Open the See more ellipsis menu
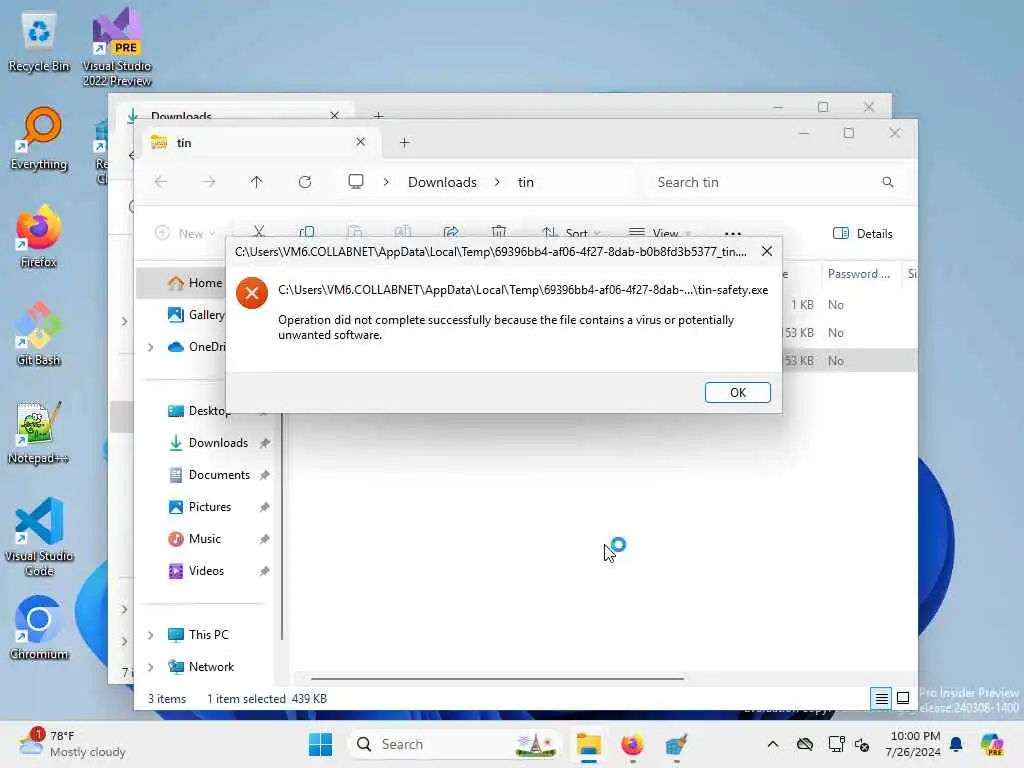The image size is (1024, 768). tap(733, 232)
